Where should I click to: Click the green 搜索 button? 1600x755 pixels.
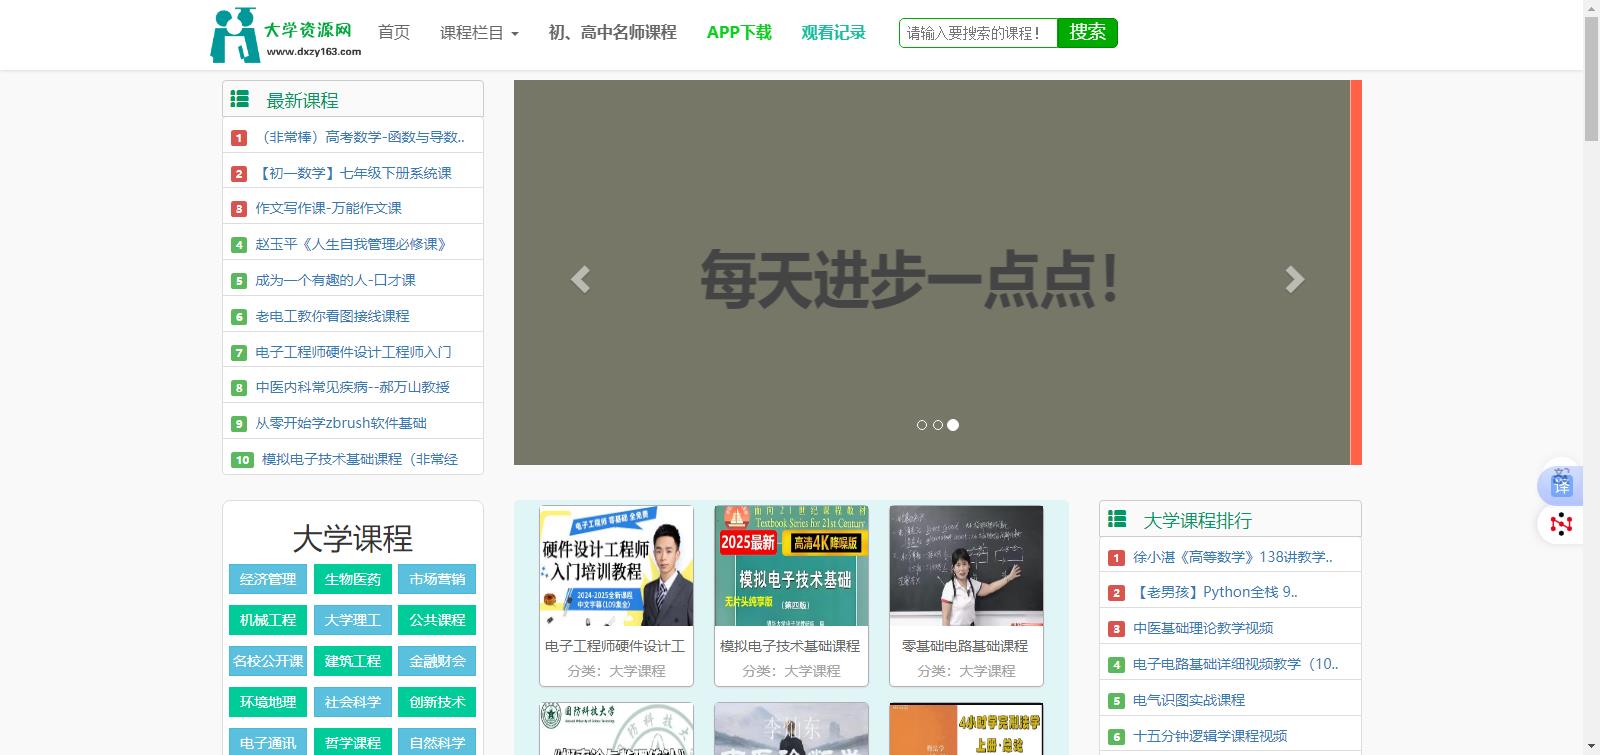1087,33
